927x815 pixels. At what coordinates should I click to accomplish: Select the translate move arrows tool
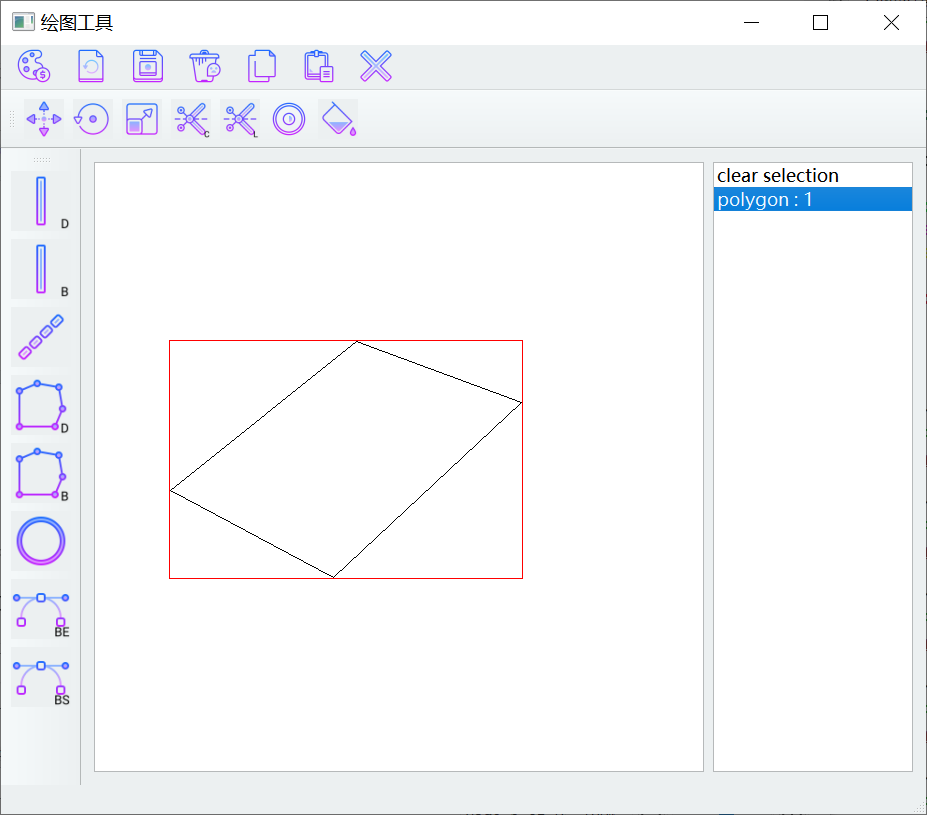[44, 119]
